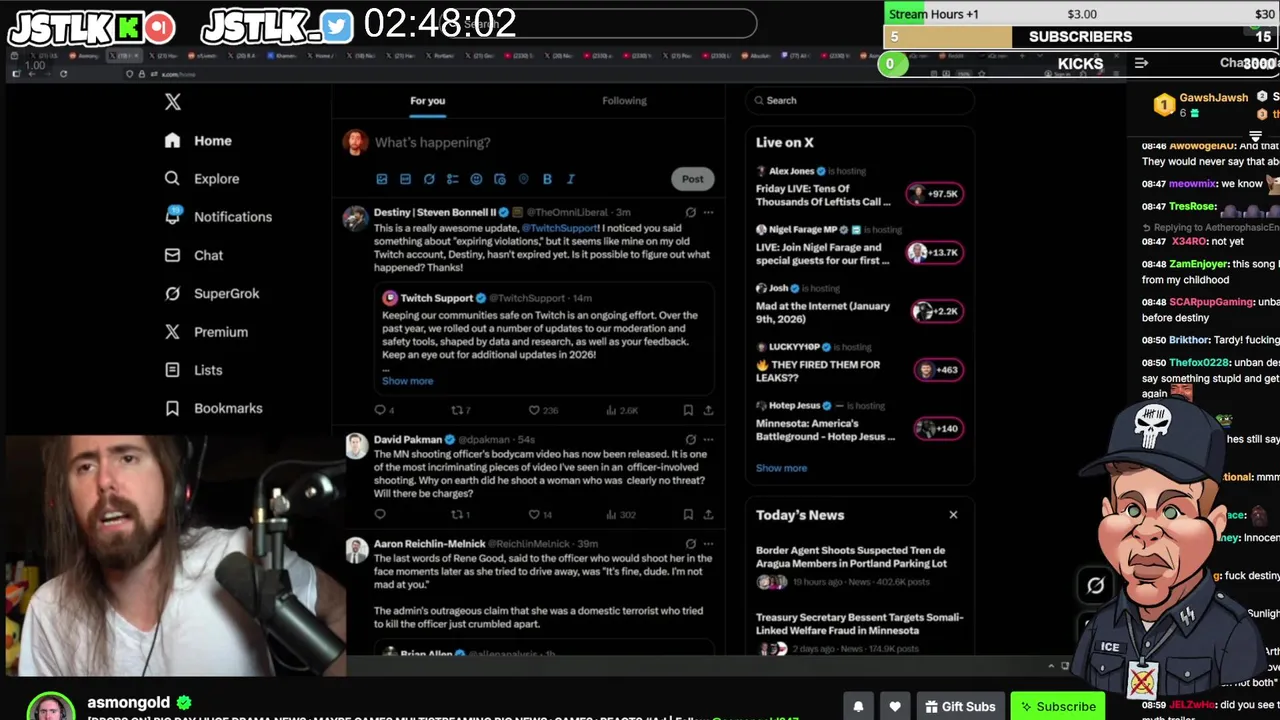This screenshot has width=1280, height=720.
Task: Click Grok icon on David Pakman's post
Action: coord(690,439)
